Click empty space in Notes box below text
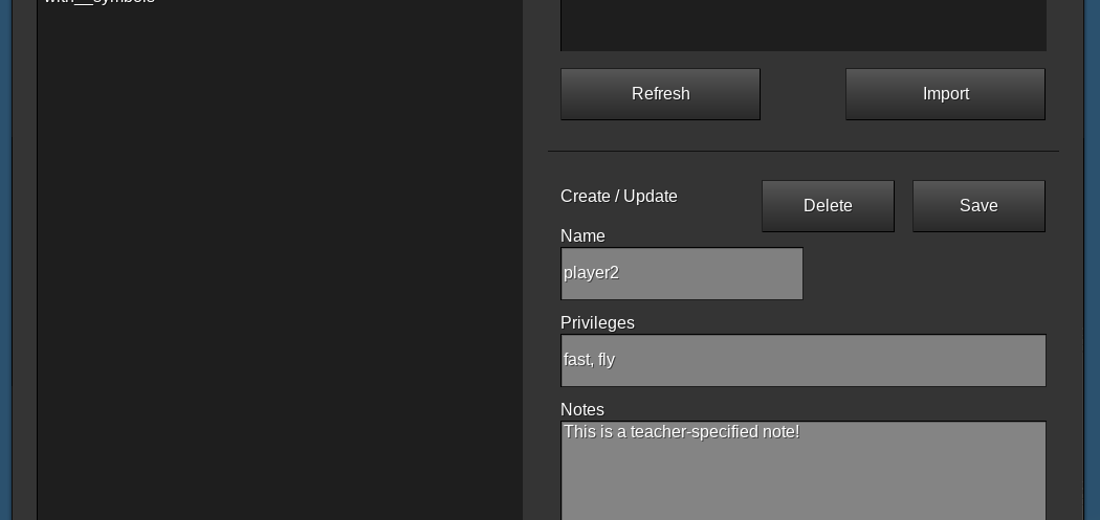 803,484
